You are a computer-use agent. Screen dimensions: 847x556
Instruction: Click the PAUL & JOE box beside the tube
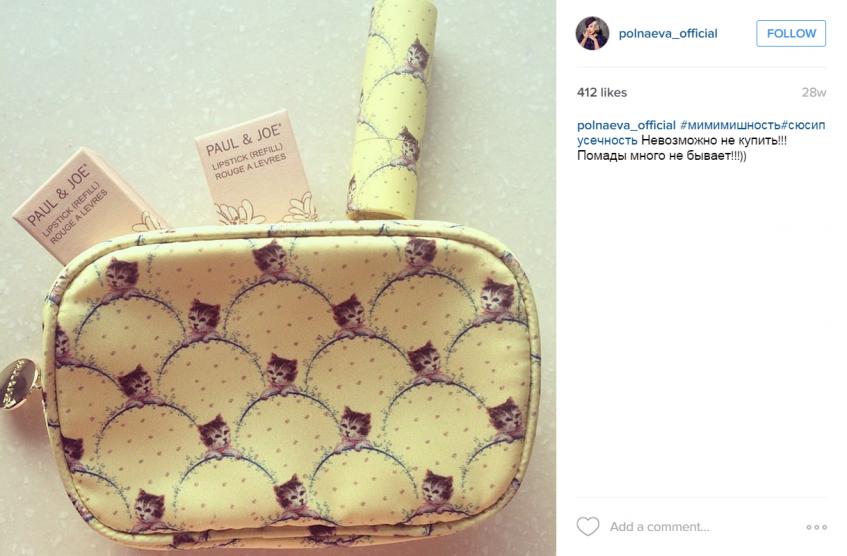tap(253, 166)
